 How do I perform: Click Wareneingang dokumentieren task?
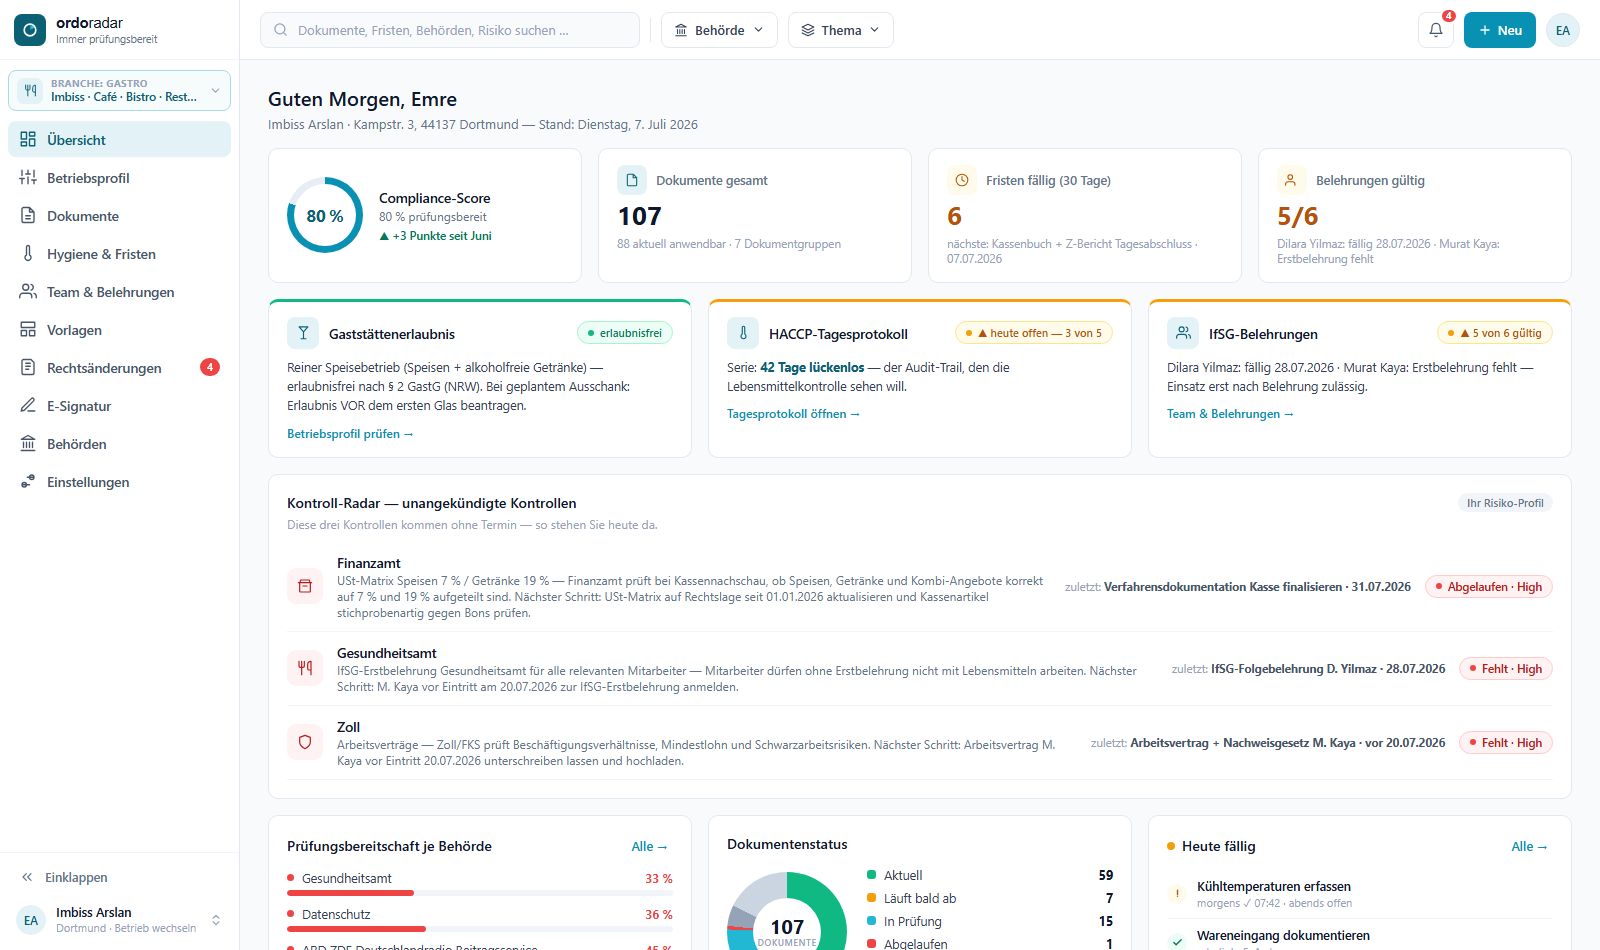[x=1283, y=935]
